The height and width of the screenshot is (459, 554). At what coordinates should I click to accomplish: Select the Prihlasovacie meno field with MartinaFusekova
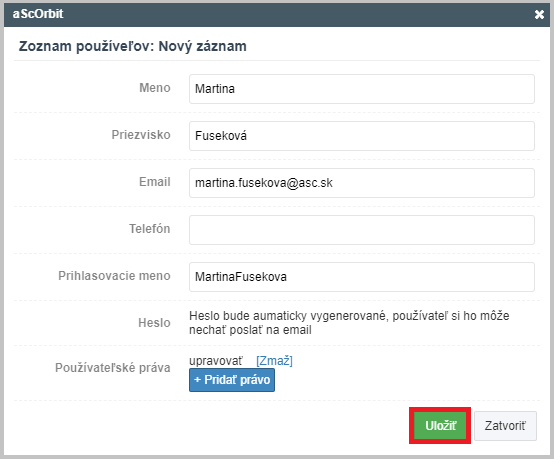[x=362, y=277]
